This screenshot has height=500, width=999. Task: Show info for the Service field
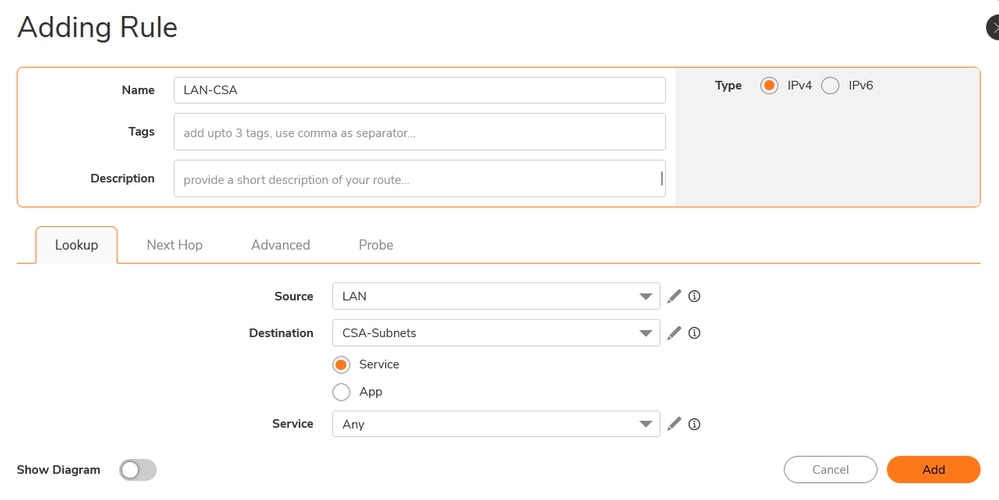[694, 424]
